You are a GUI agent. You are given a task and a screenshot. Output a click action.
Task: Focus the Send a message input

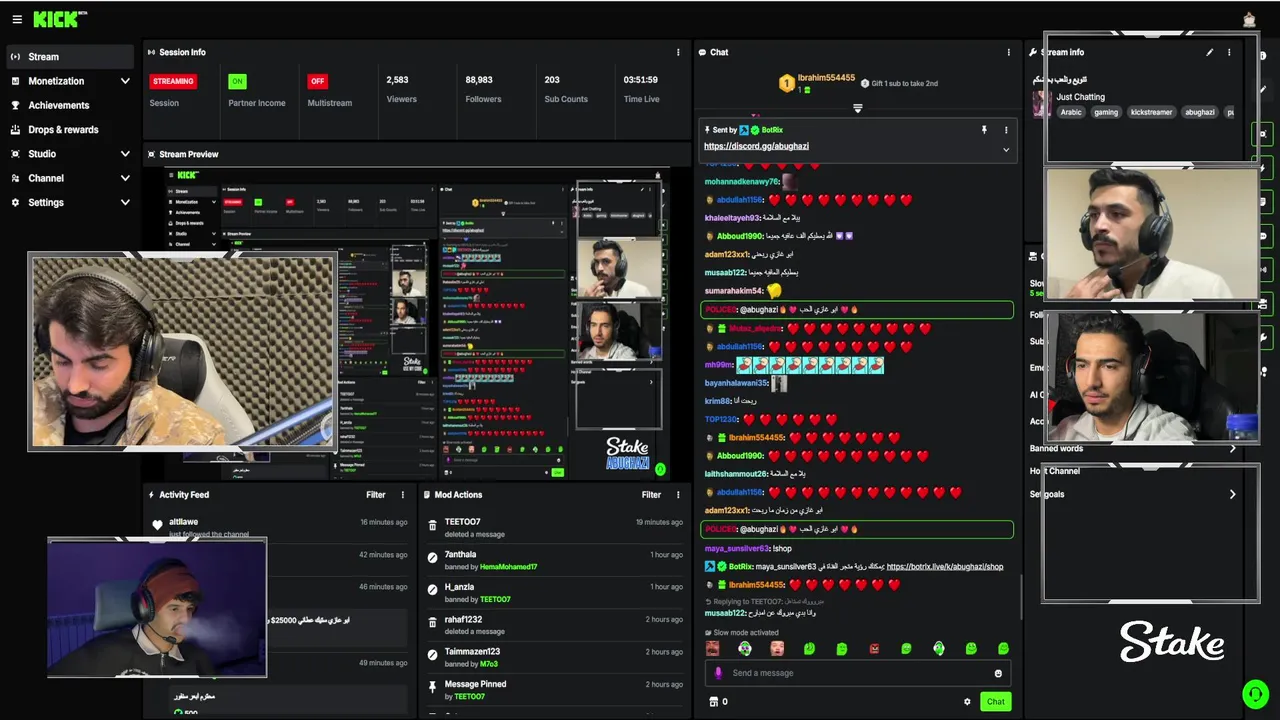click(857, 673)
